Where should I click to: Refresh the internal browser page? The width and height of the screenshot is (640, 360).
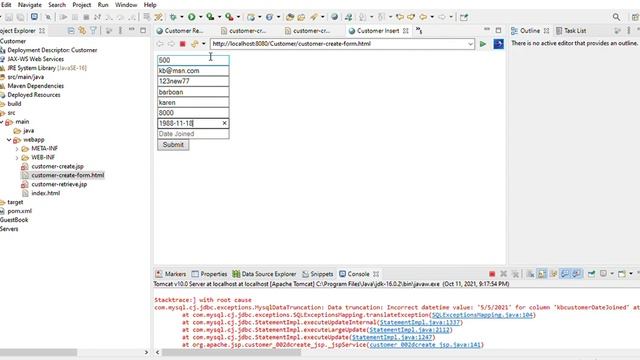coord(194,44)
